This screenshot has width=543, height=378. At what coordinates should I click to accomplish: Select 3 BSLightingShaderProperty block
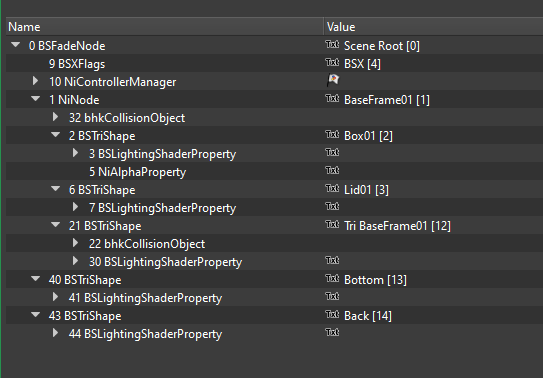tap(162, 154)
